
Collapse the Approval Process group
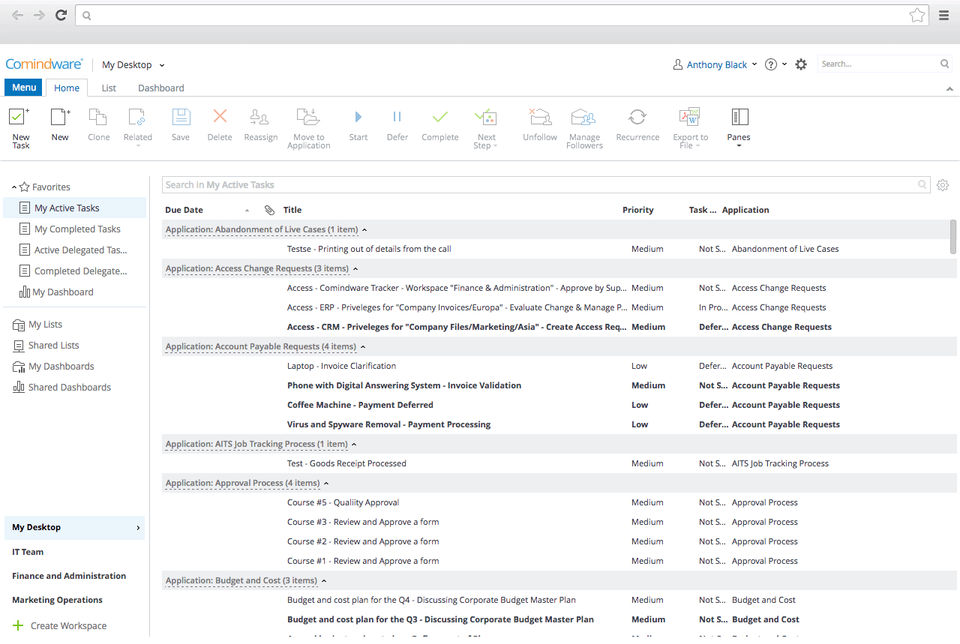tap(326, 483)
